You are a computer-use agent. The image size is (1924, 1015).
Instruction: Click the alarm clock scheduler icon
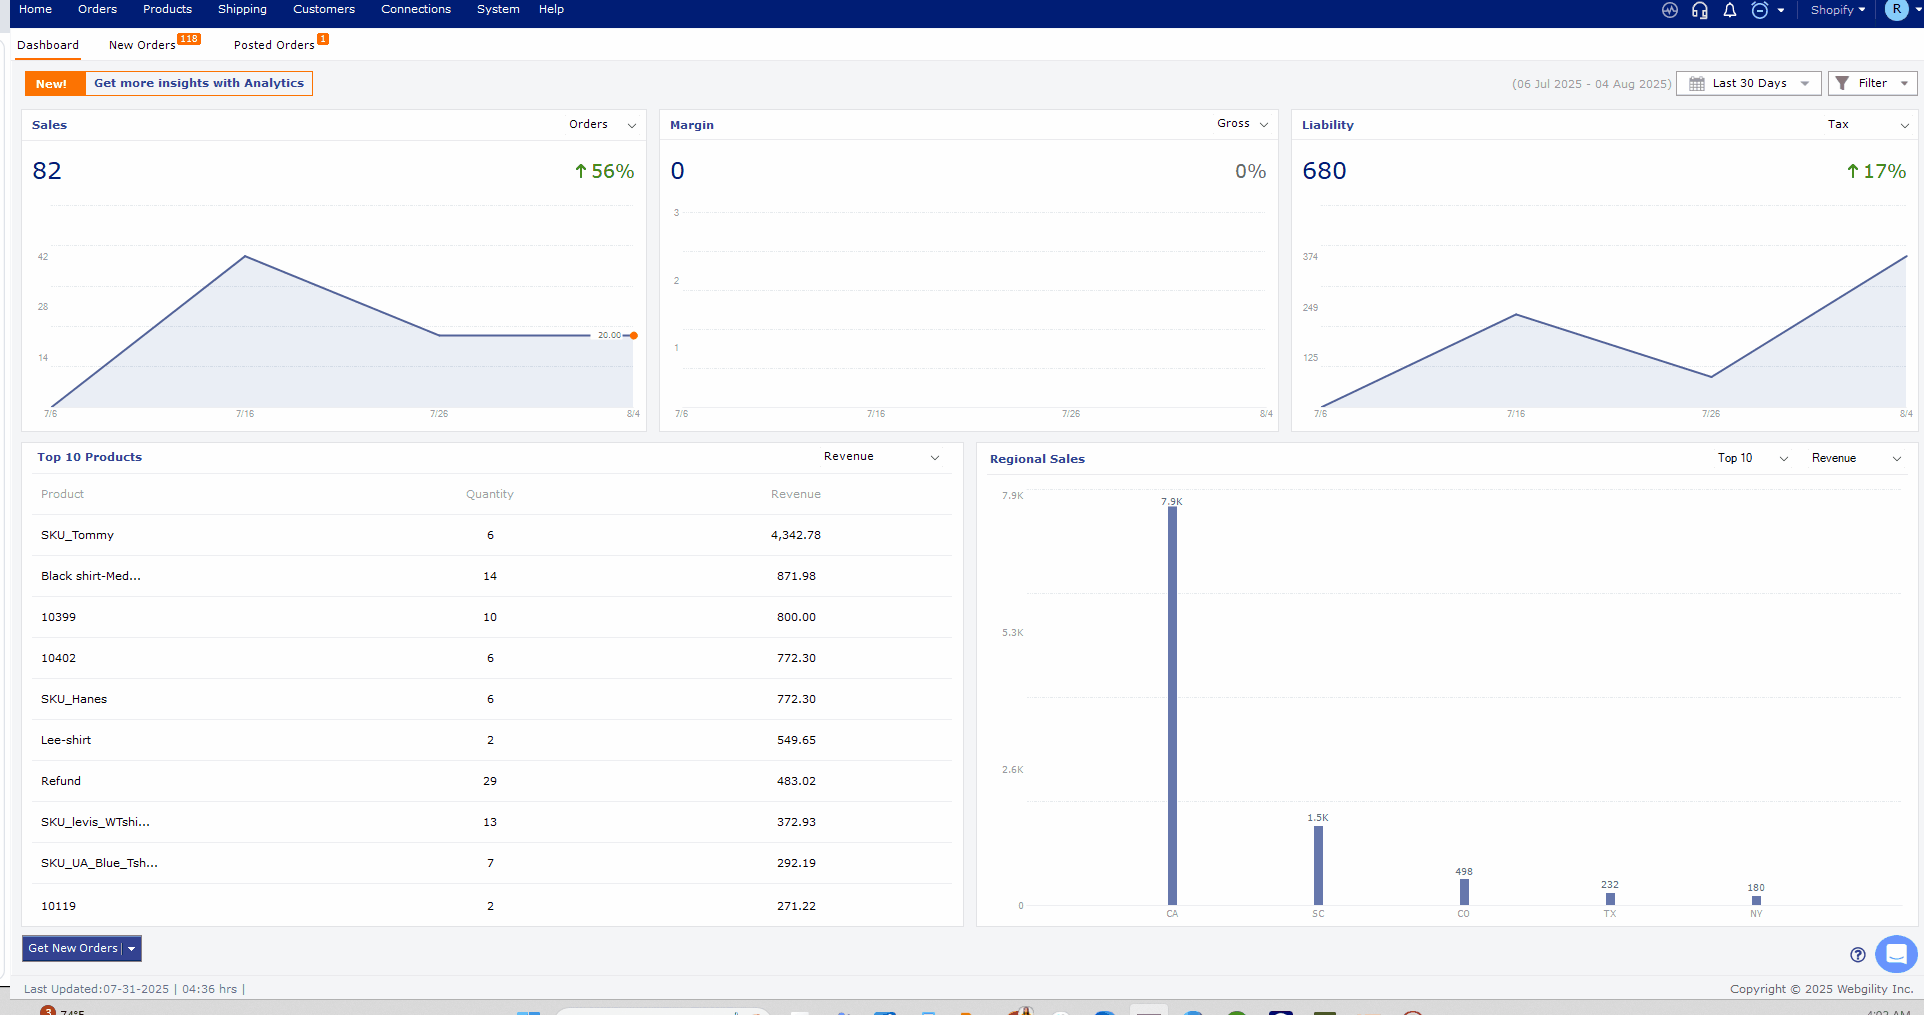(x=1760, y=10)
